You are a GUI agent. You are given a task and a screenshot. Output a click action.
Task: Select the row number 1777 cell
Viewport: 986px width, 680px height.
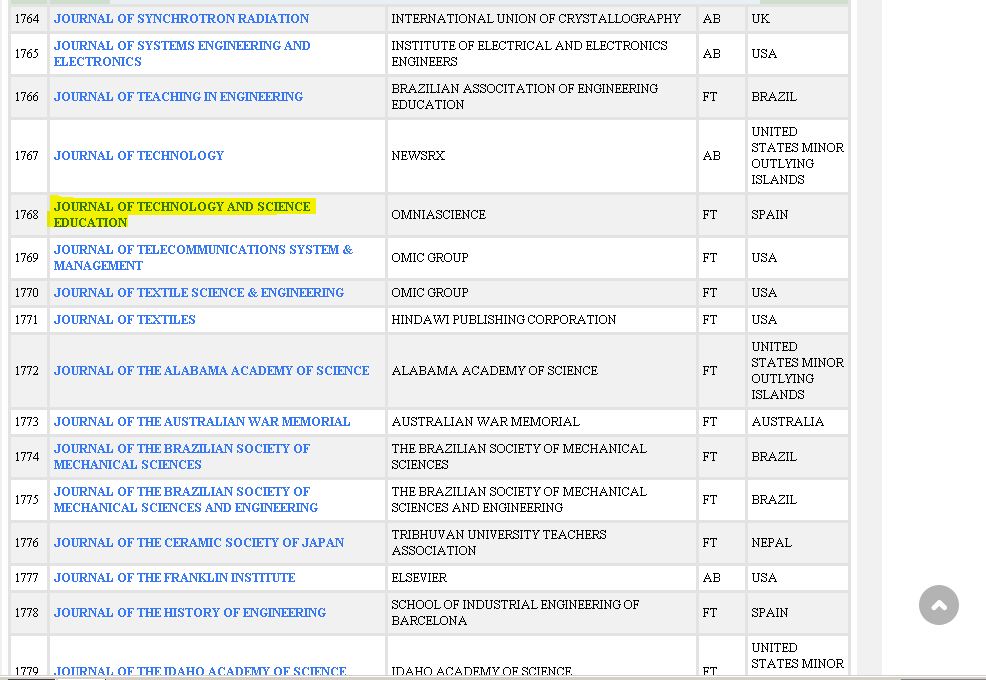27,577
